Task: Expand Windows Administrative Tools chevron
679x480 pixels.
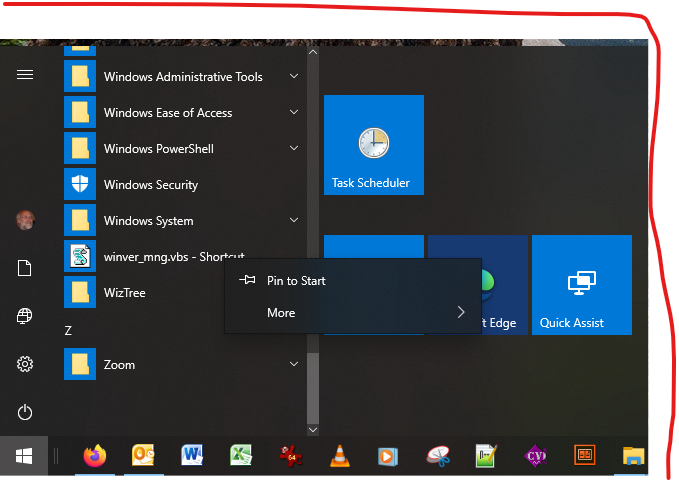Action: [294, 76]
